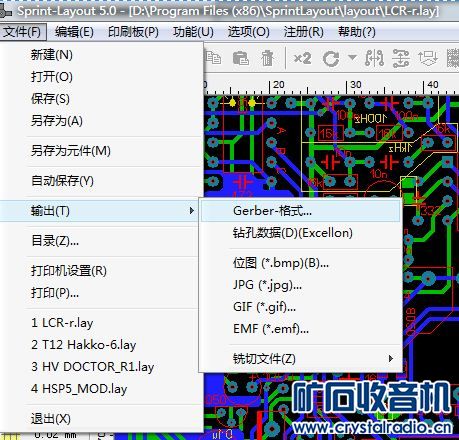Choose 新建(N) from the file menu
459x440 pixels.
[101, 55]
